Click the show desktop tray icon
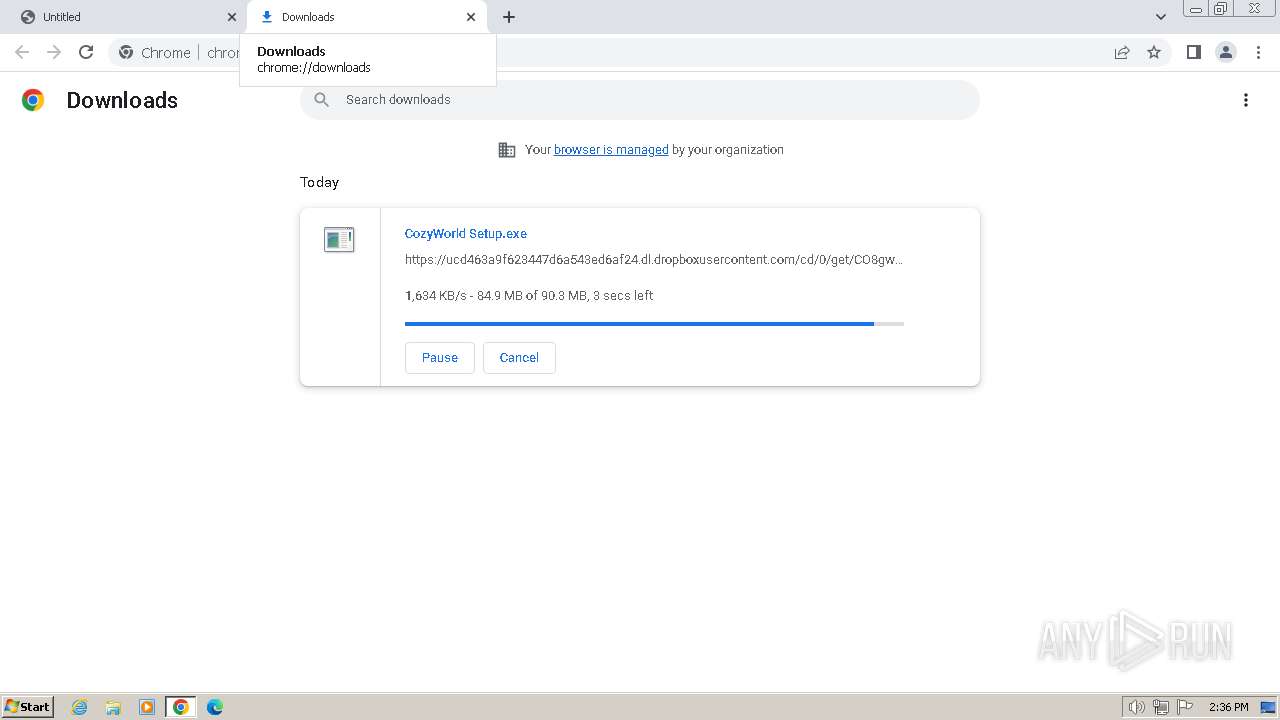 (x=1268, y=707)
